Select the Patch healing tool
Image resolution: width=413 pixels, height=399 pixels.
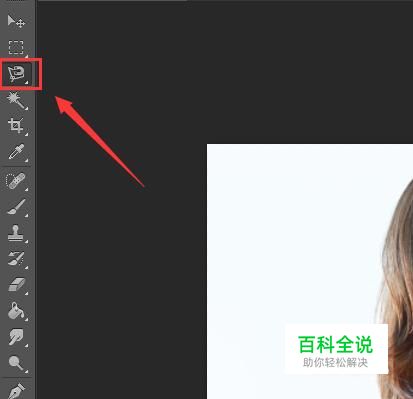(16, 181)
